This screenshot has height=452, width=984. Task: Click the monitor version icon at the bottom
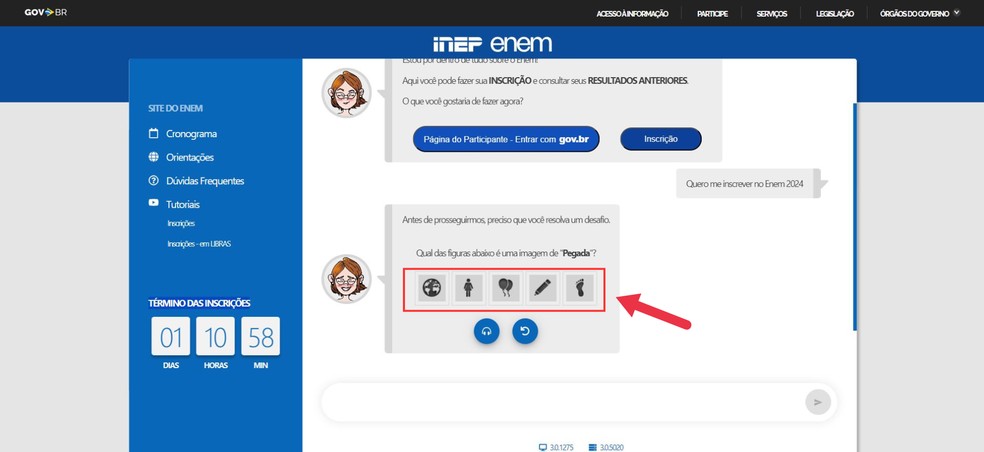click(x=543, y=448)
